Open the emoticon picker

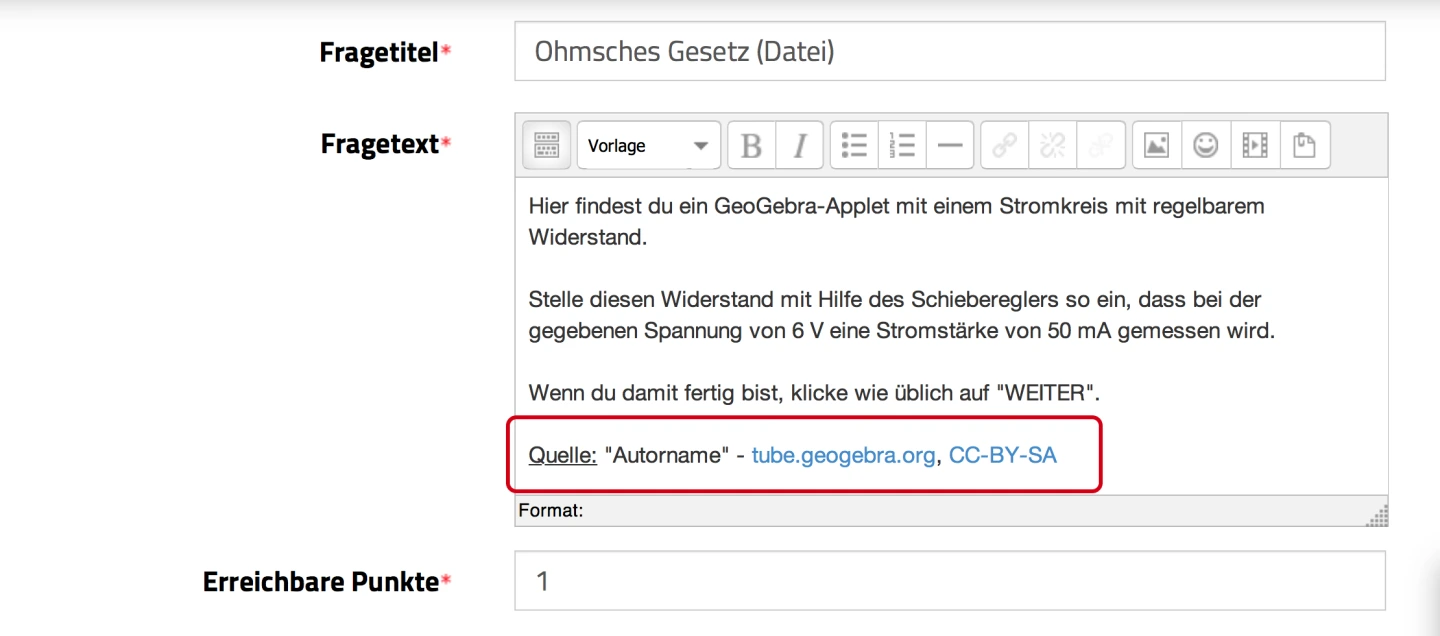point(1206,146)
